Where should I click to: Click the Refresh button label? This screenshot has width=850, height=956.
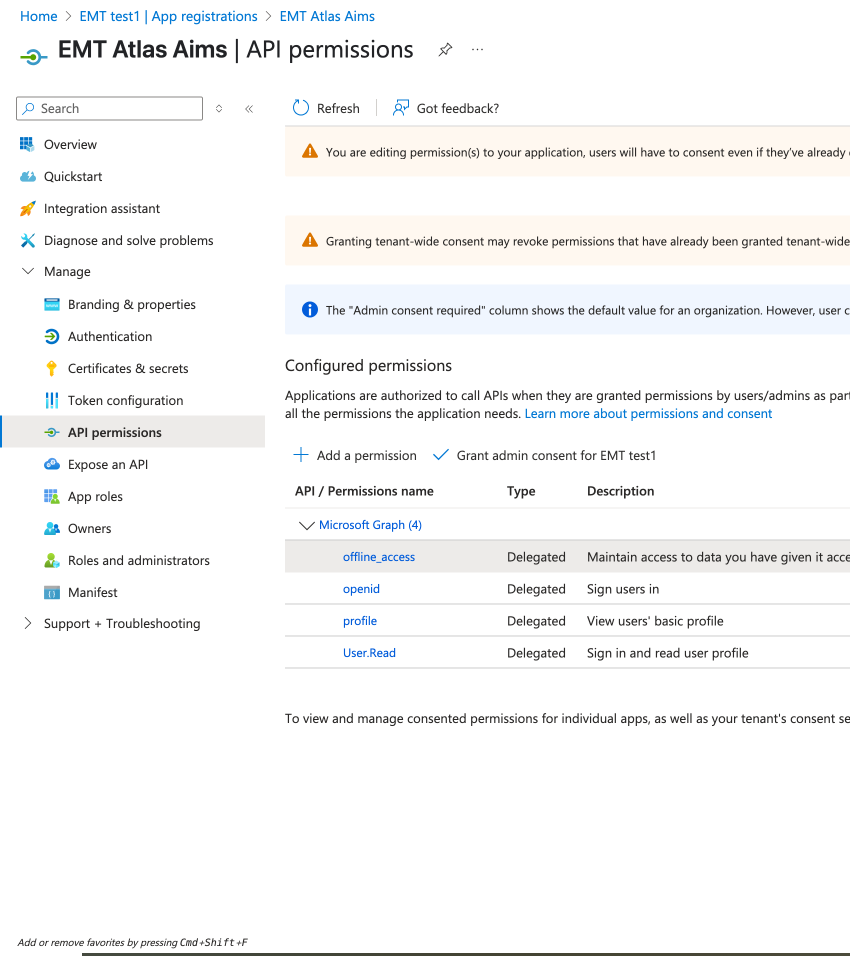tap(338, 109)
